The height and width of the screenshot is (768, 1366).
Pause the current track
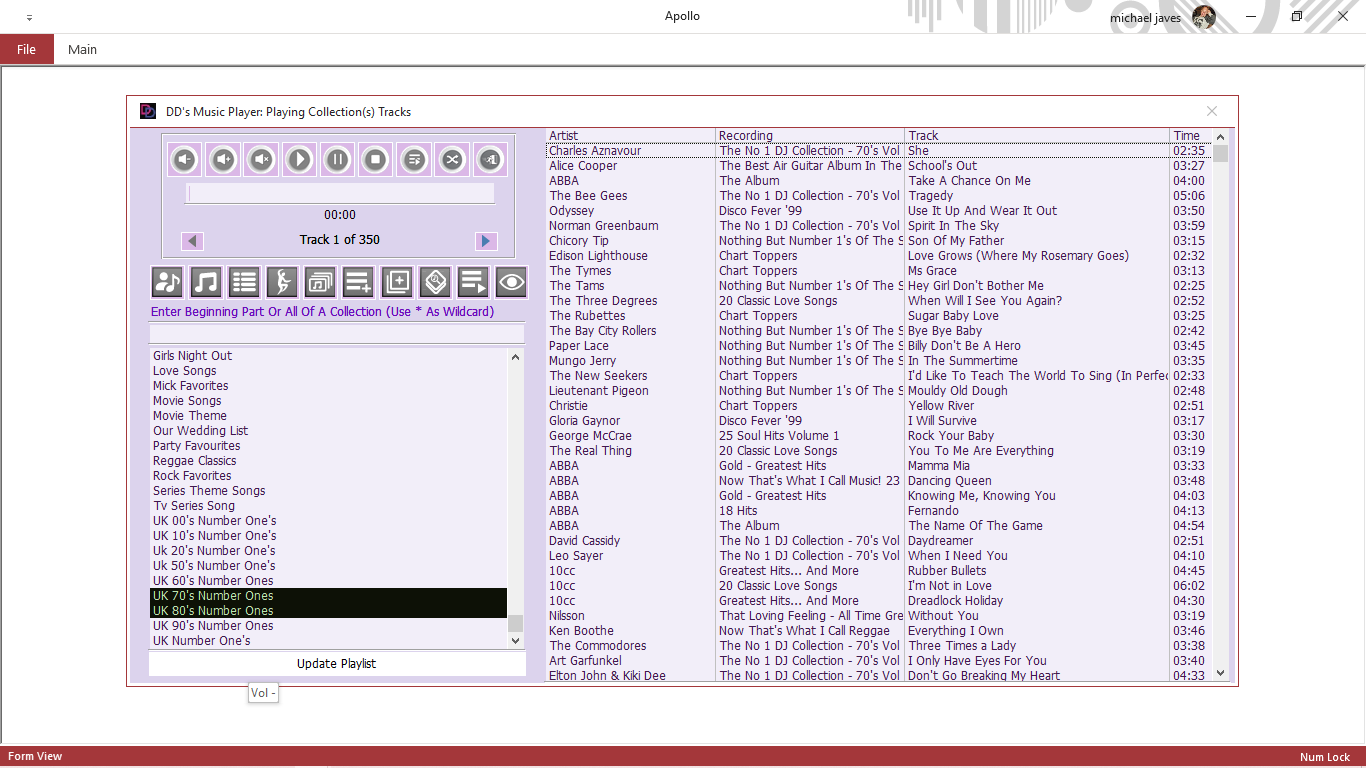point(337,159)
